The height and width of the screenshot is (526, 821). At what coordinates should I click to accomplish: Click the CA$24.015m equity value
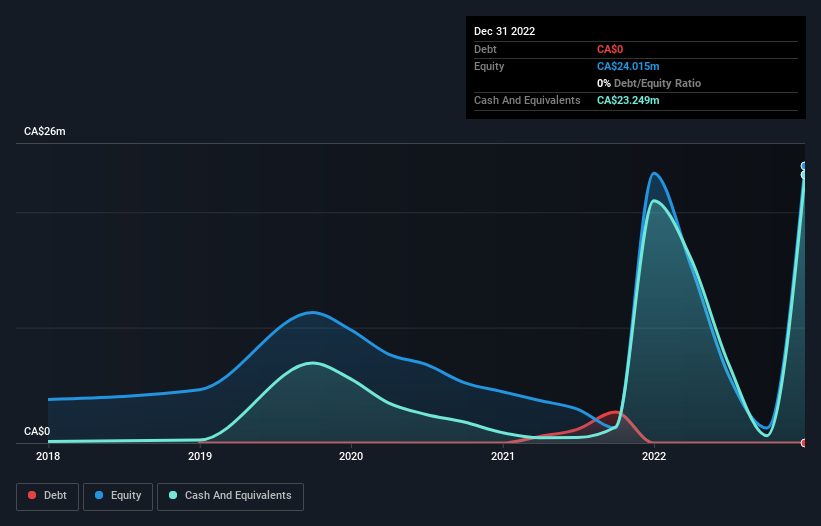pyautogui.click(x=628, y=66)
